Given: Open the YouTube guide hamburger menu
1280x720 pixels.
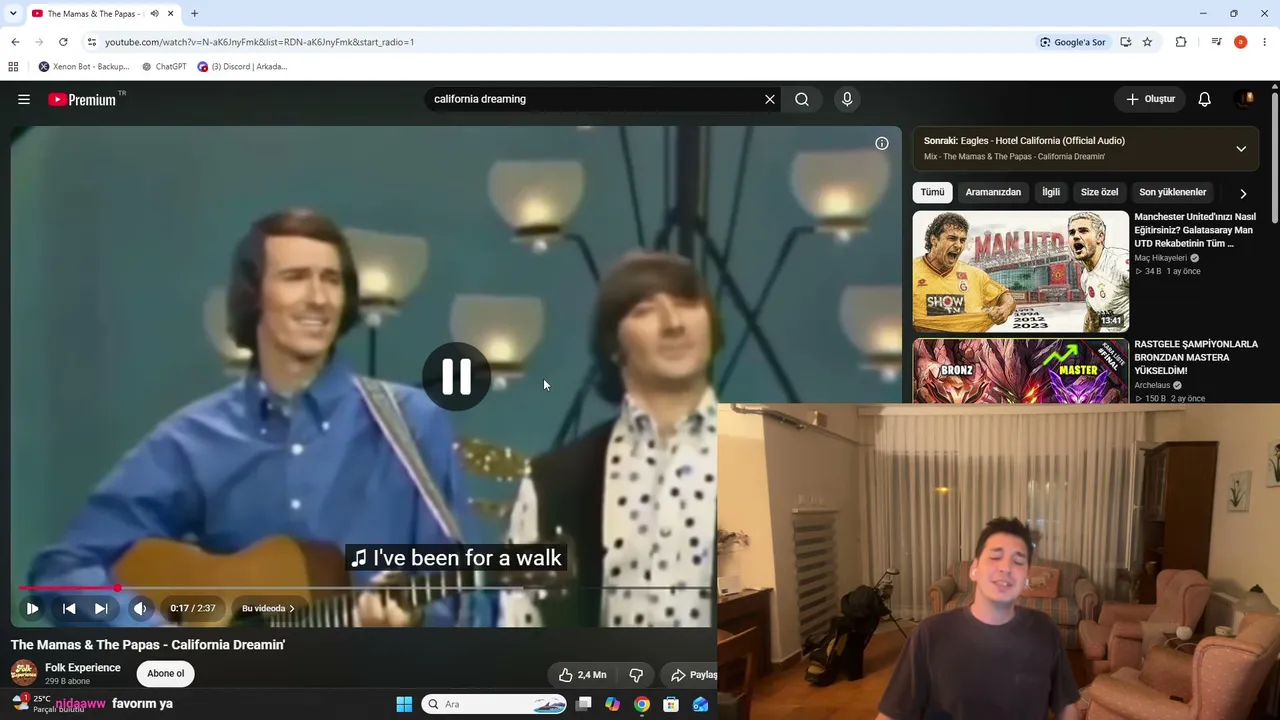Looking at the screenshot, I should [24, 99].
